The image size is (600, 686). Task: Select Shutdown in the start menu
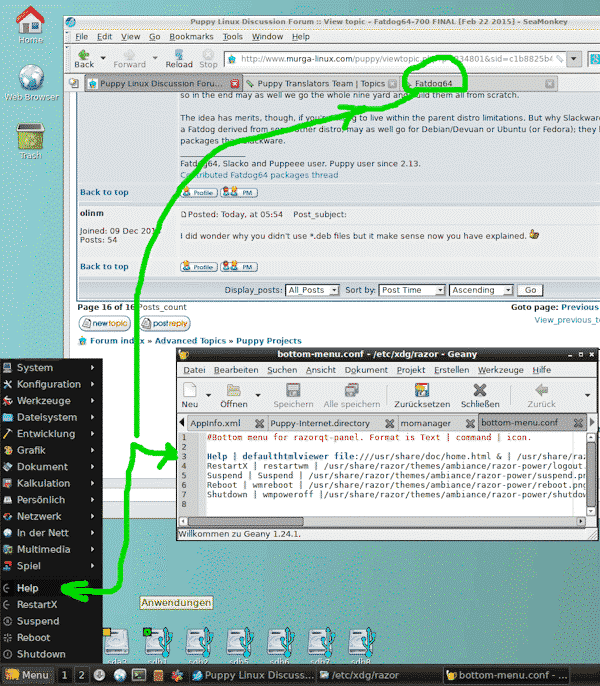pos(51,654)
